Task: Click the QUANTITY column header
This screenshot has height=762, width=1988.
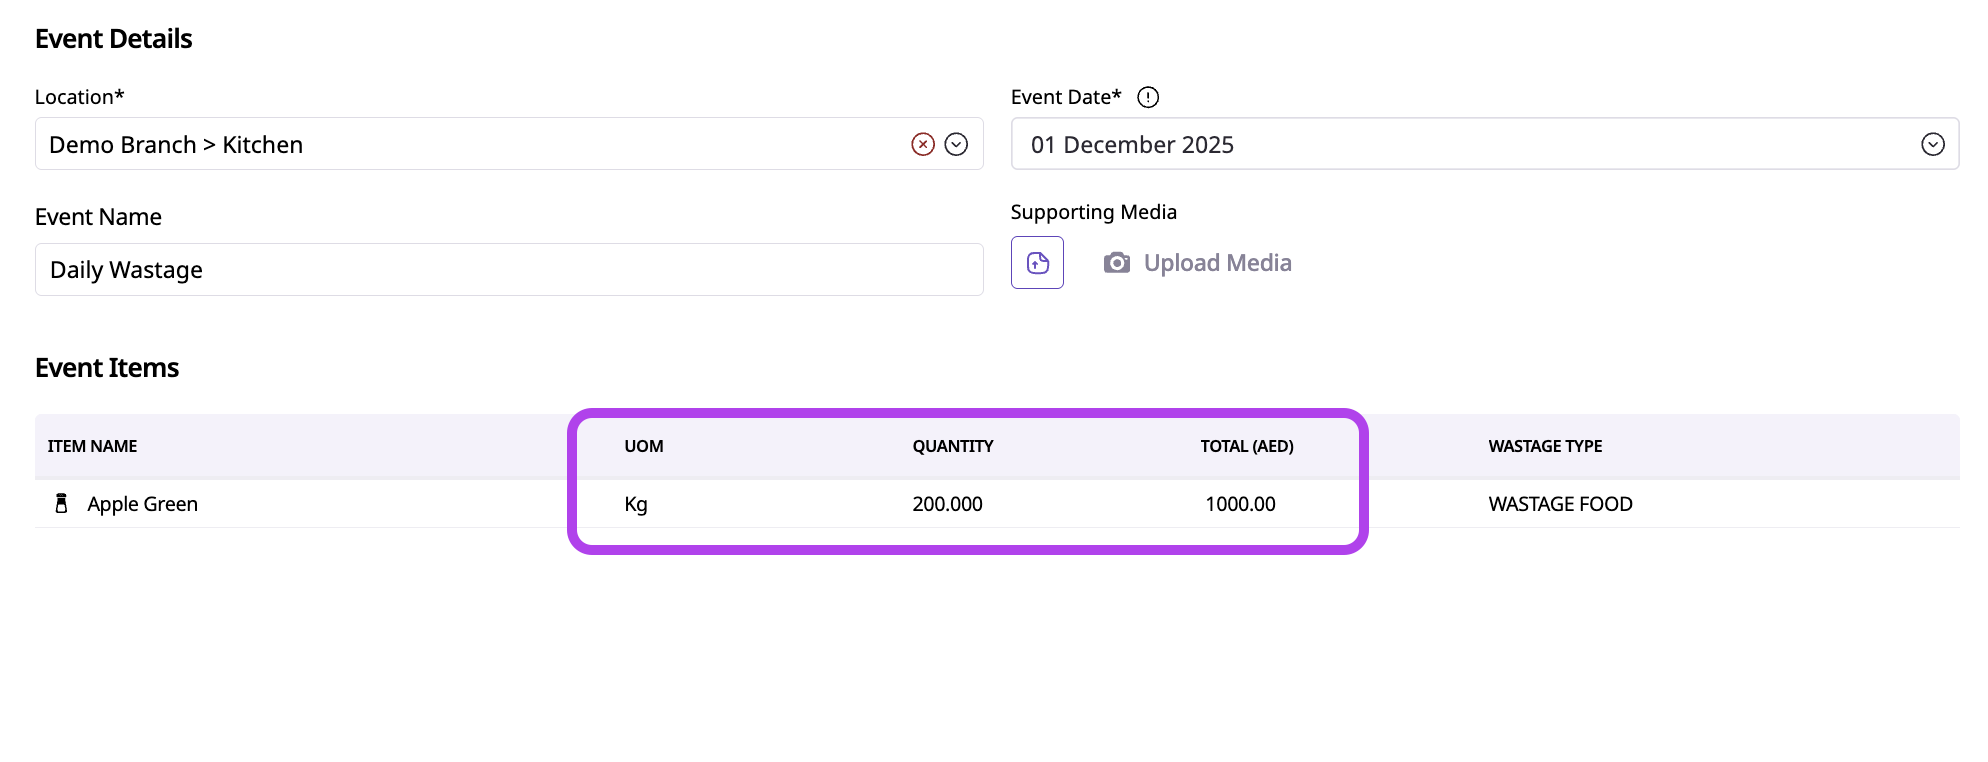Action: (x=952, y=446)
